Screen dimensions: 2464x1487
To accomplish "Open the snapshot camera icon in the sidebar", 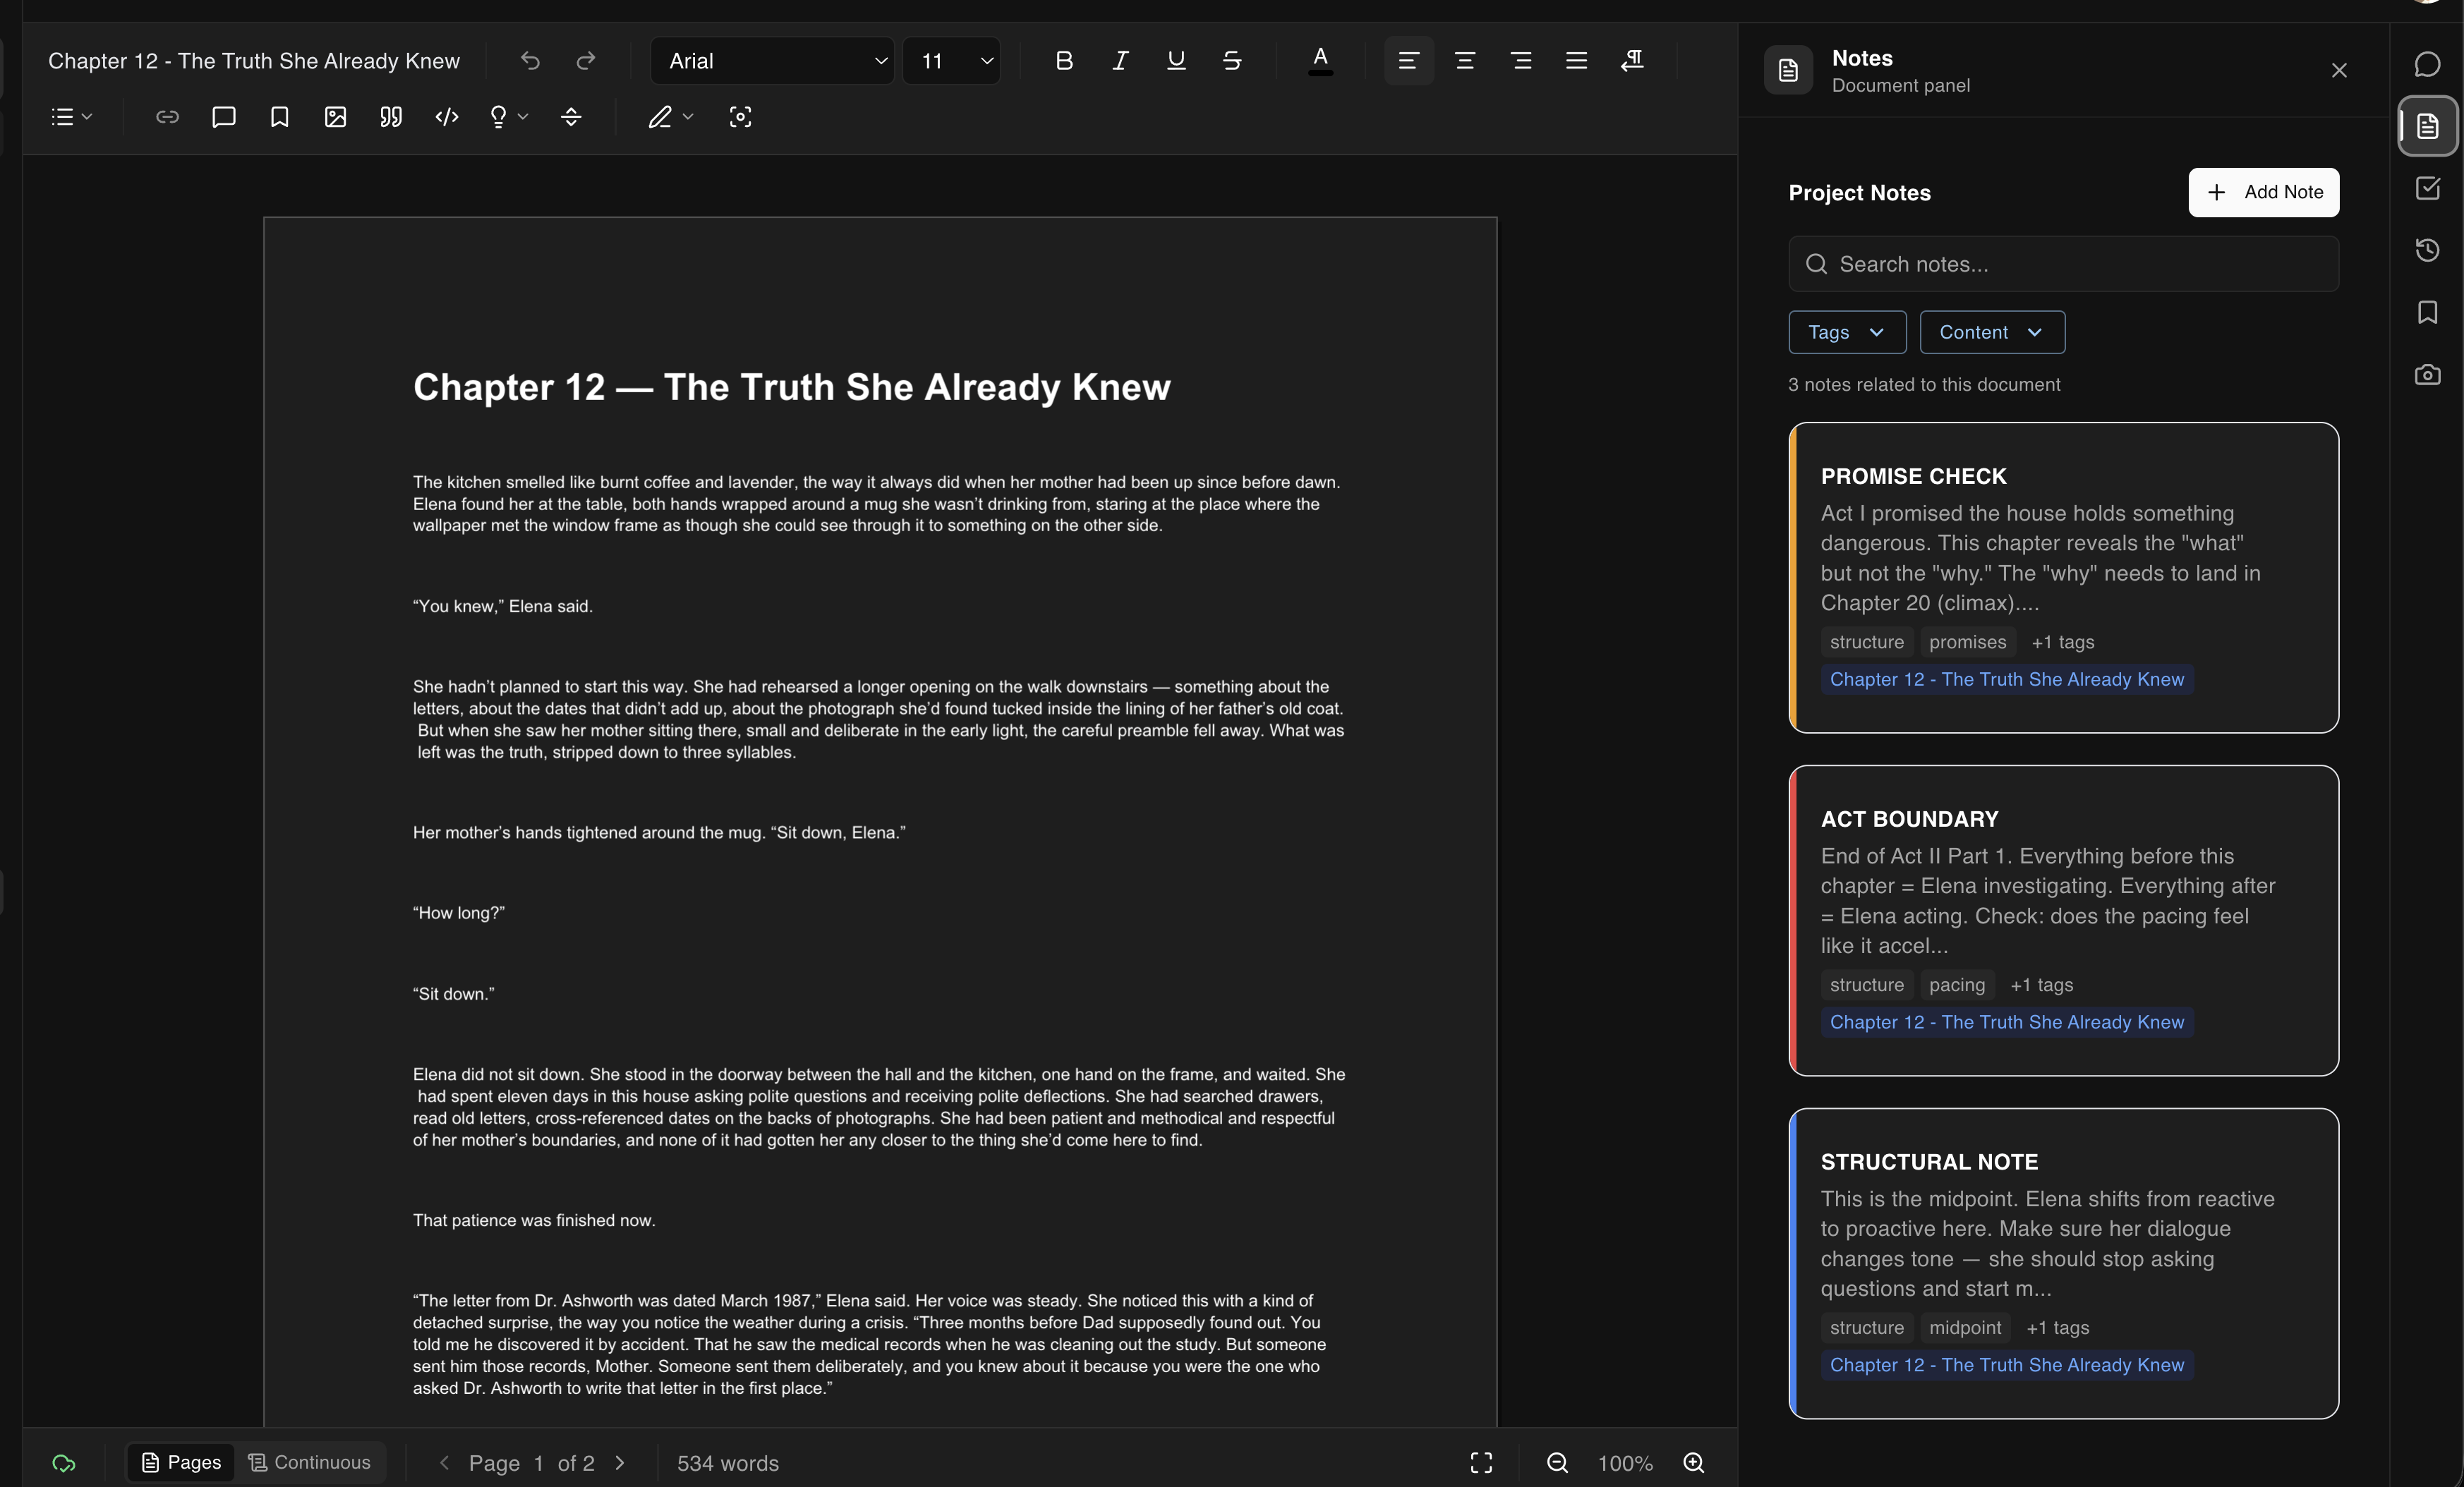I will (2427, 375).
